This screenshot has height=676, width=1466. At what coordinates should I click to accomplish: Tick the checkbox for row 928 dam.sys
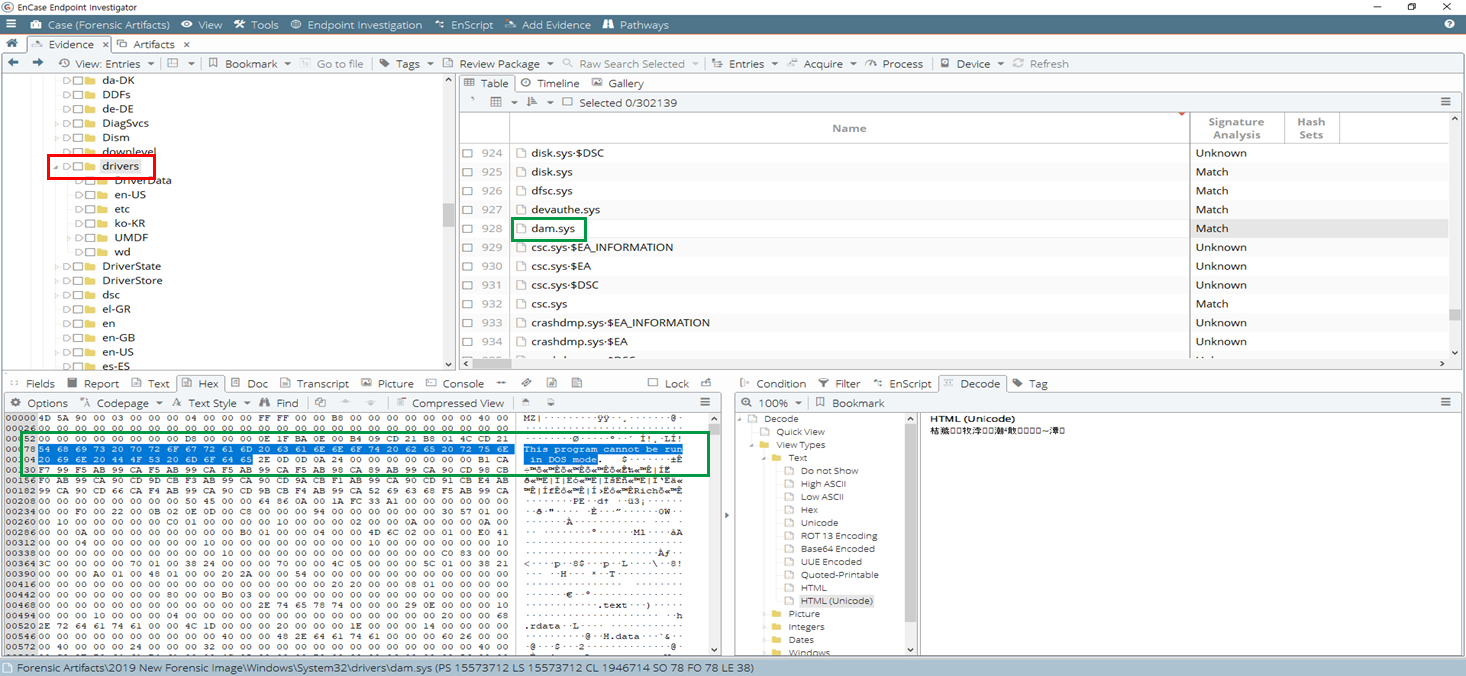coord(467,229)
